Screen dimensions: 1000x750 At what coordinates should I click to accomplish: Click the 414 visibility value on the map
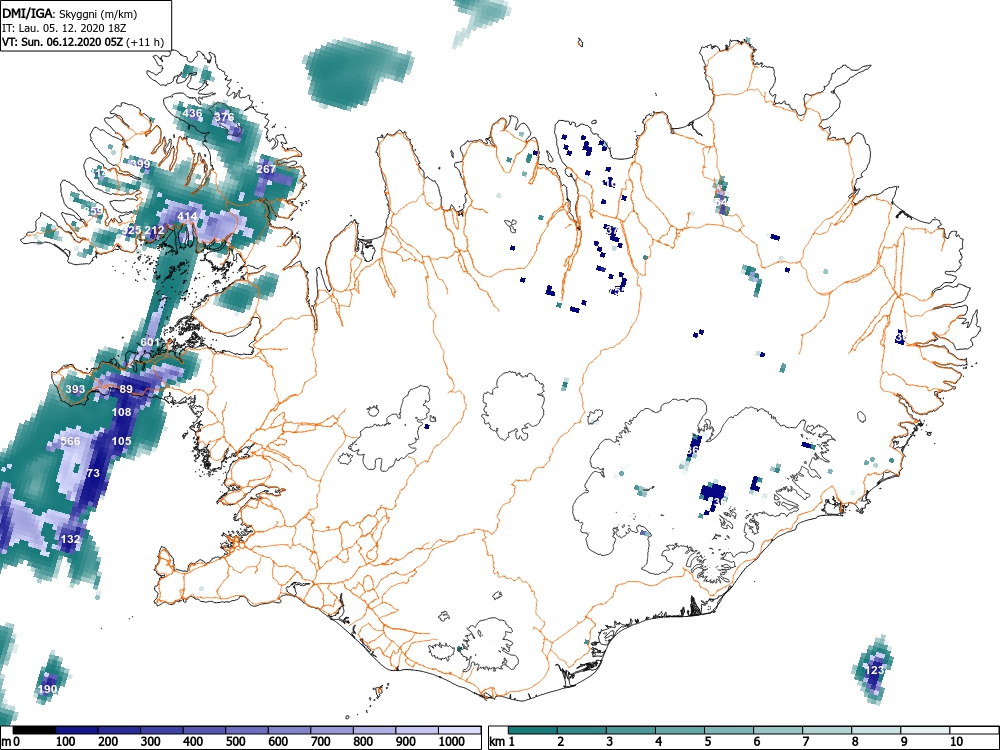[187, 216]
